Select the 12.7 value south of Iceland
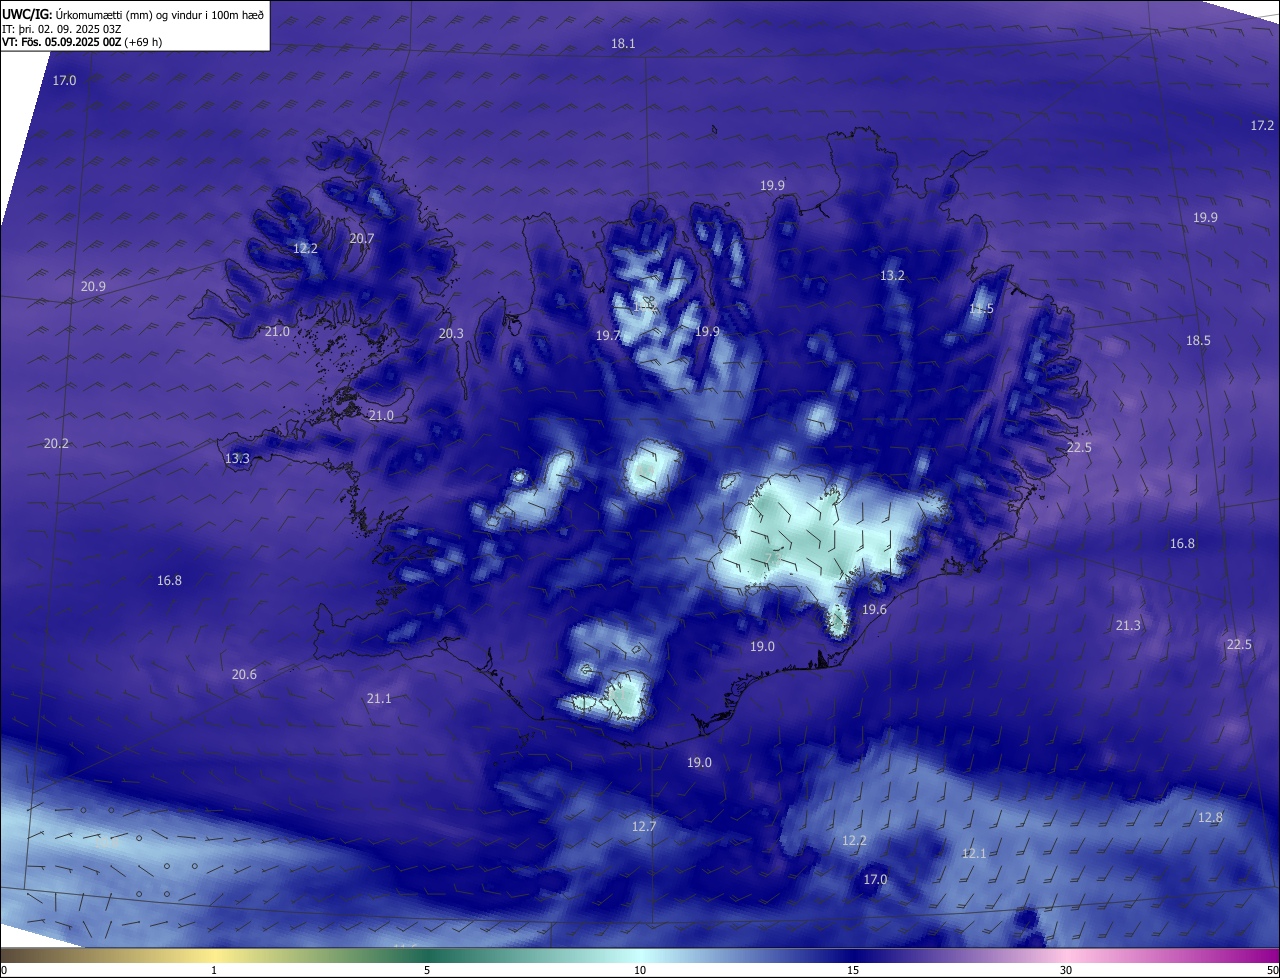Screen dimensions: 1280x978 click(644, 826)
